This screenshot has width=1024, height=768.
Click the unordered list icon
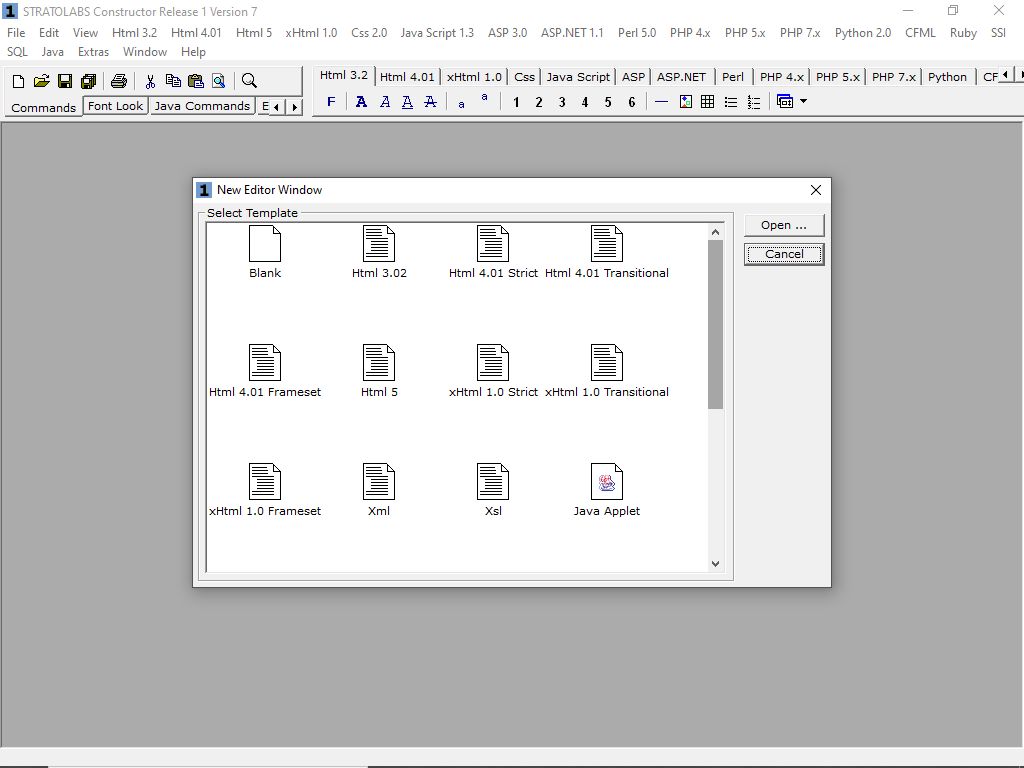pyautogui.click(x=731, y=102)
